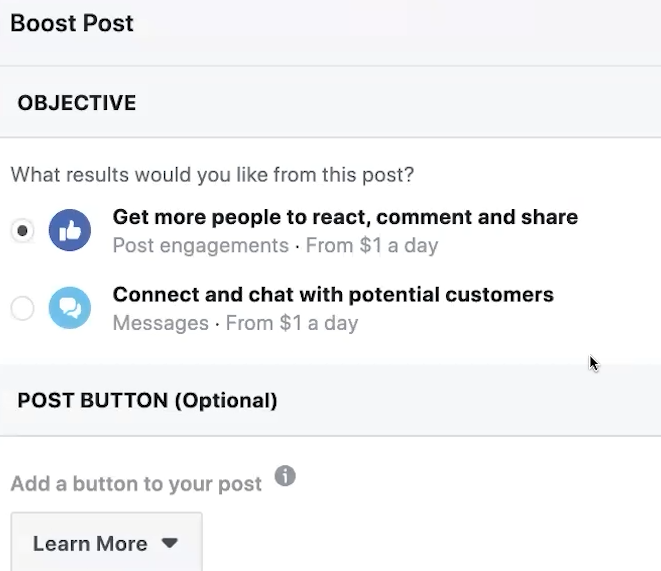Select the post engagements radio button
The height and width of the screenshot is (571, 661).
click(x=22, y=231)
